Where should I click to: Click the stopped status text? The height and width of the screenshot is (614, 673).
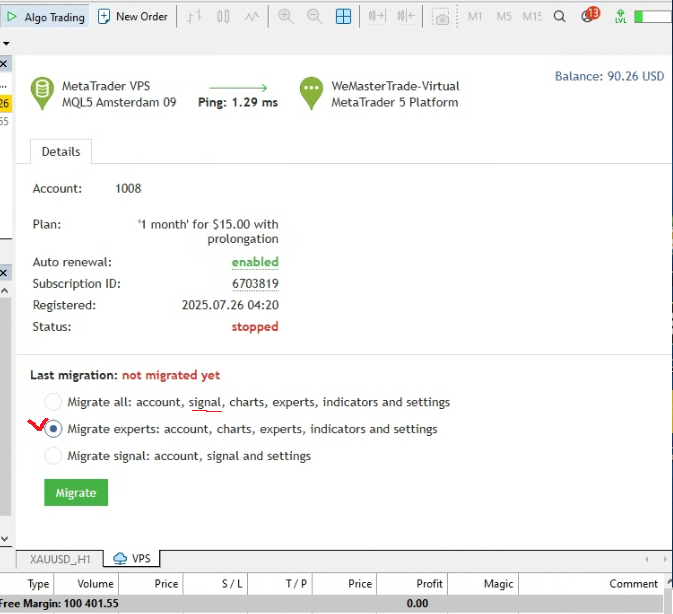click(255, 327)
